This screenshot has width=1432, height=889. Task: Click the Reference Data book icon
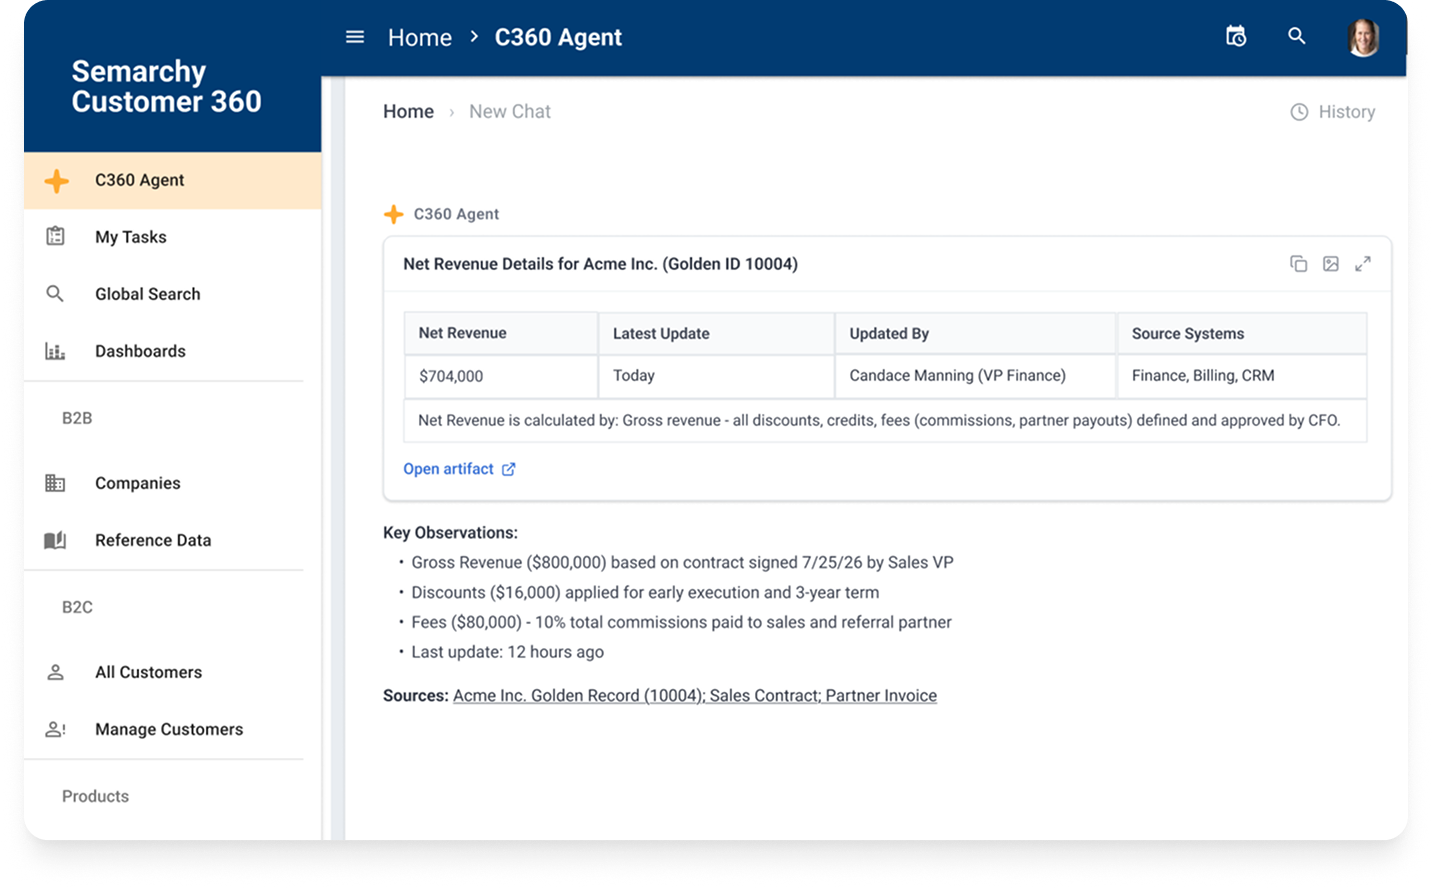coord(55,540)
